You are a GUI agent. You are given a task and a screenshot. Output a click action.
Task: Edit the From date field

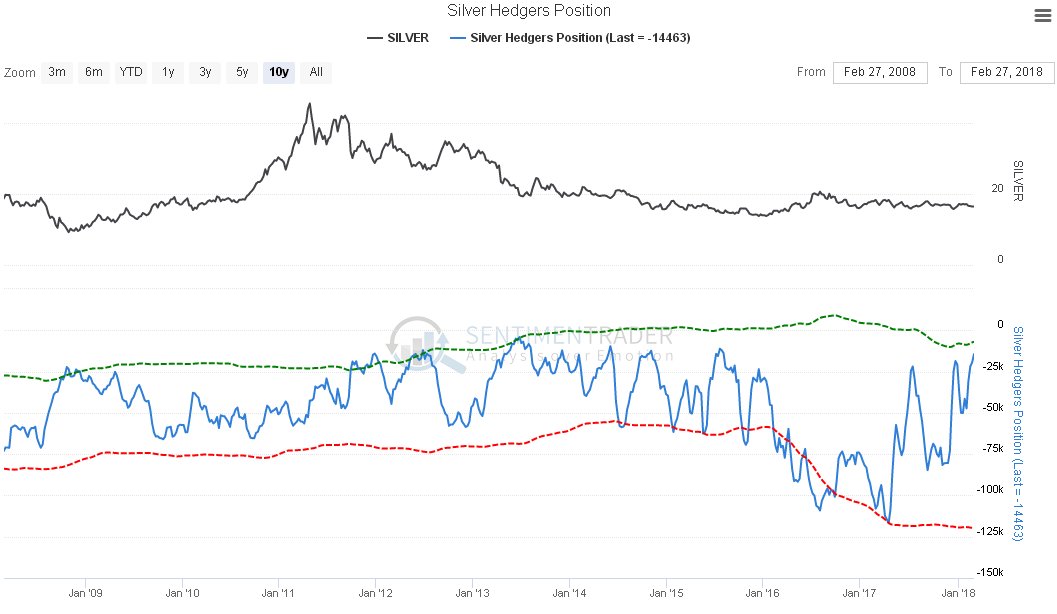point(880,72)
